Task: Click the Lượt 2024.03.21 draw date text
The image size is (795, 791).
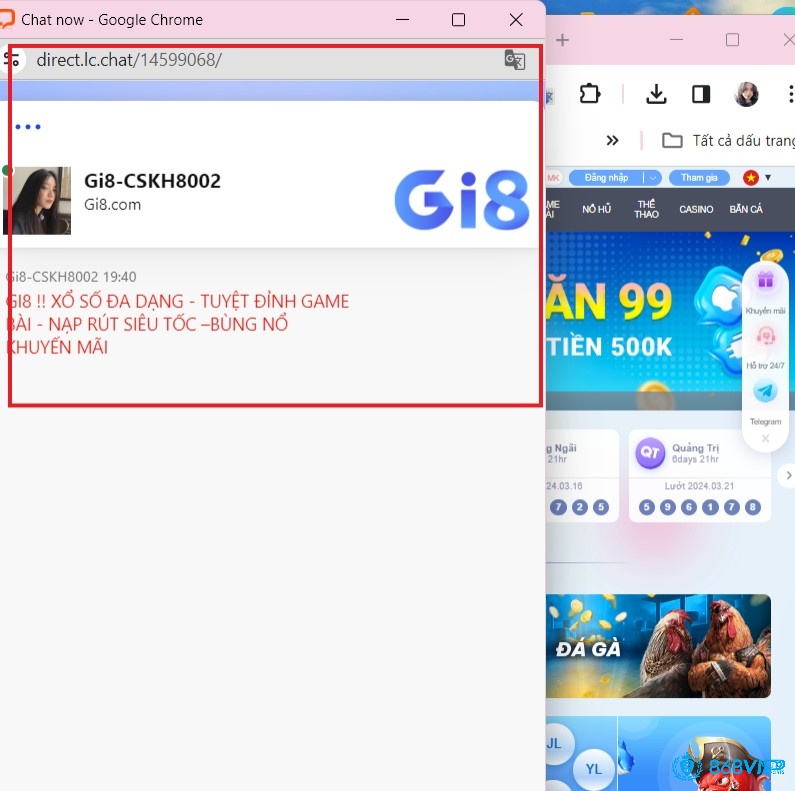Action: pyautogui.click(x=699, y=486)
